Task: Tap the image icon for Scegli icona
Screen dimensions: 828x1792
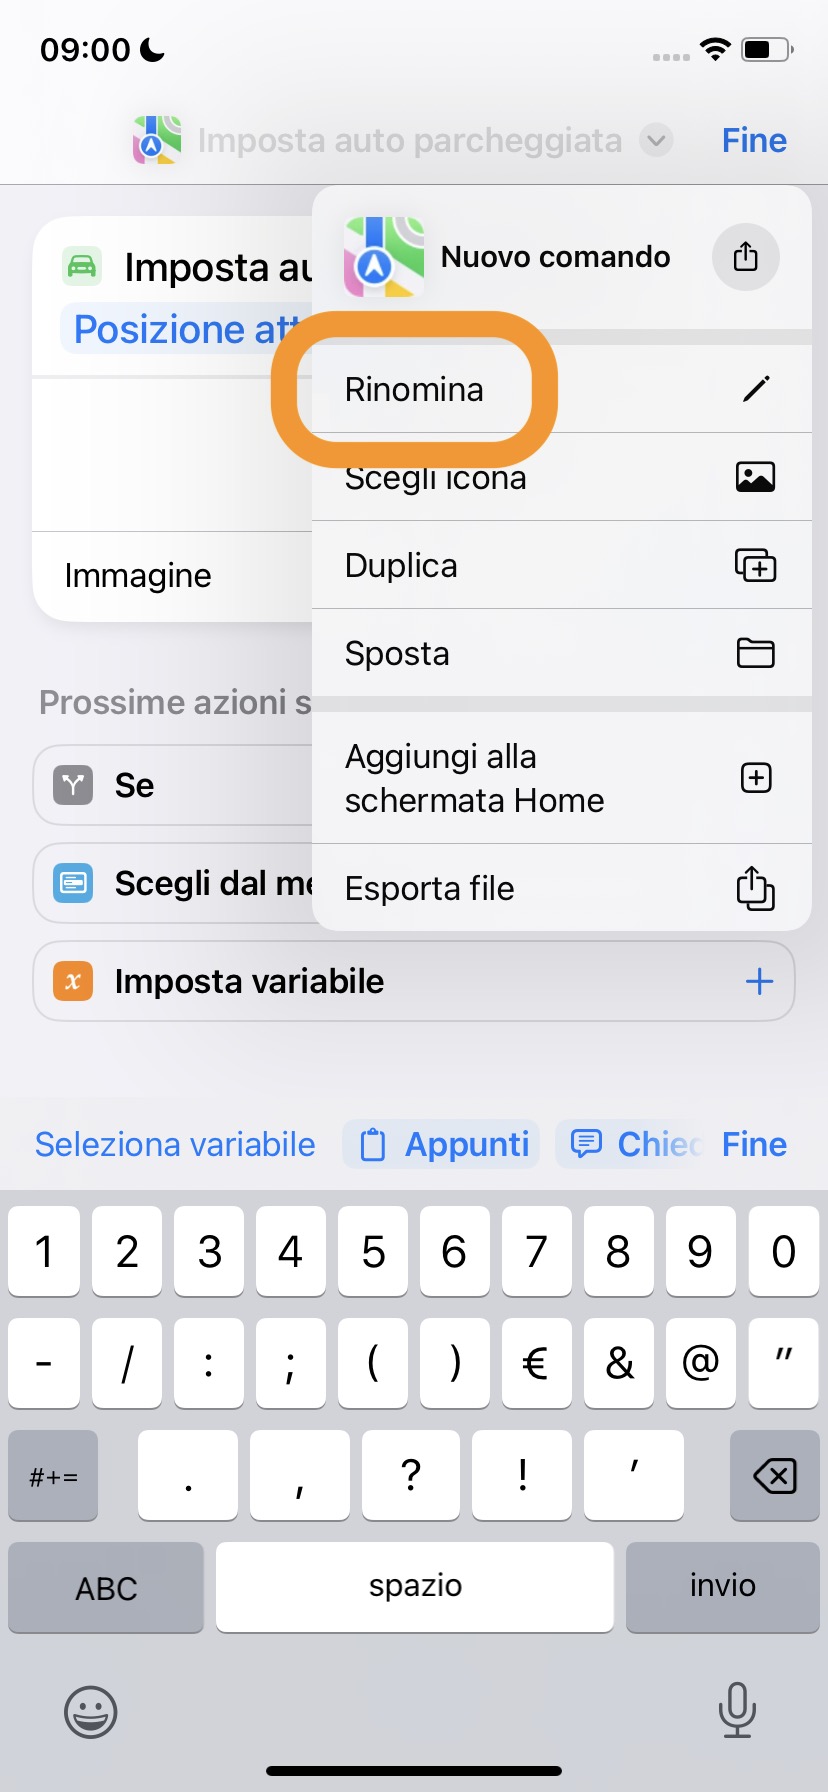Action: (755, 477)
